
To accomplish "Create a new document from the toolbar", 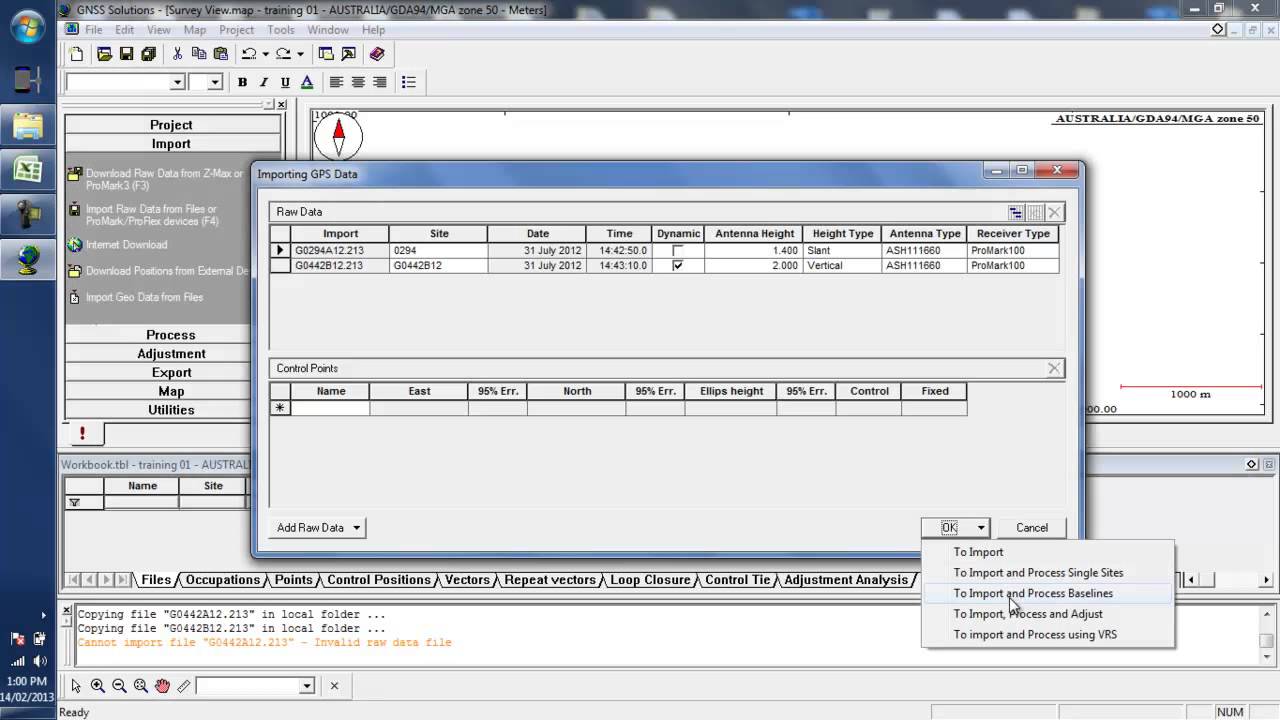I will (77, 54).
